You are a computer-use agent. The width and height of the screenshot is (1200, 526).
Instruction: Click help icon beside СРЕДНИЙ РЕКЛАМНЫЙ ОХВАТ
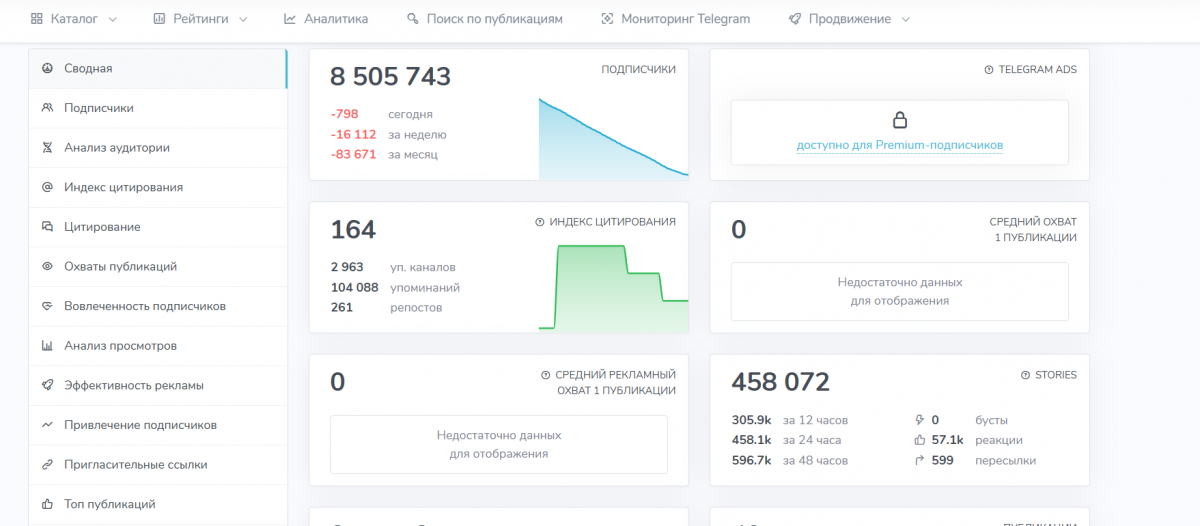pyautogui.click(x=546, y=375)
